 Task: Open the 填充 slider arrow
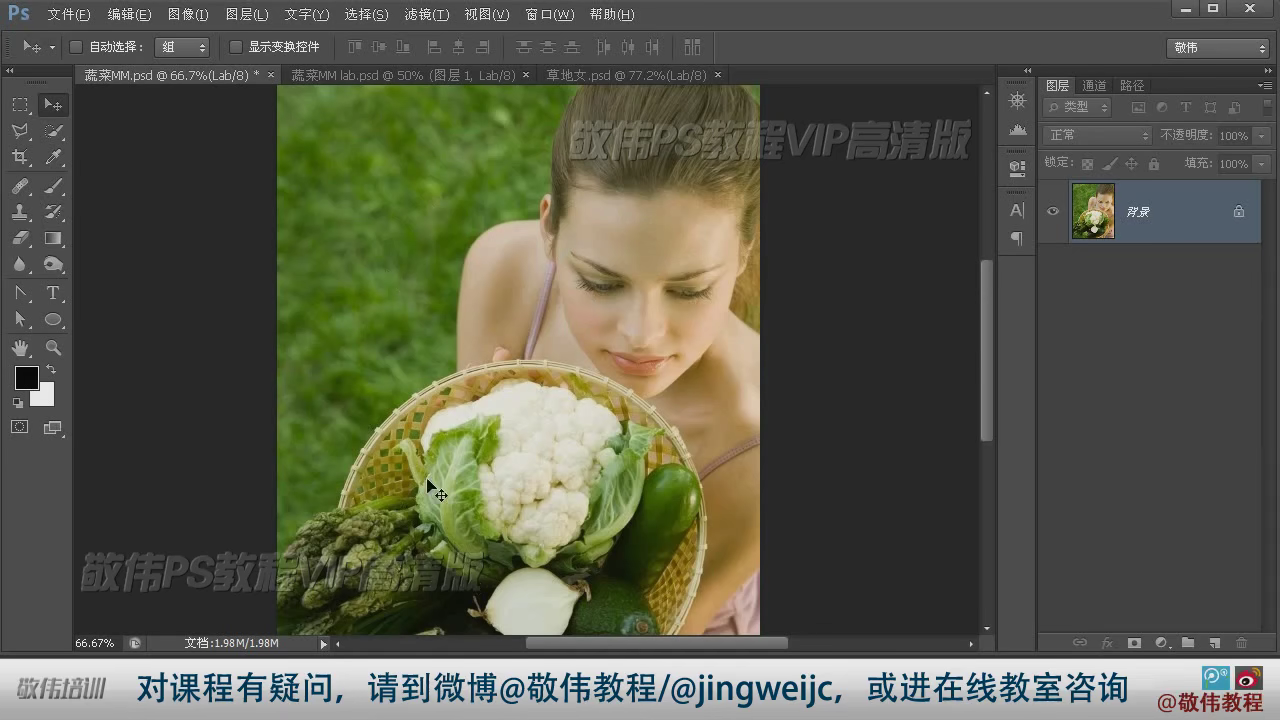[x=1262, y=164]
